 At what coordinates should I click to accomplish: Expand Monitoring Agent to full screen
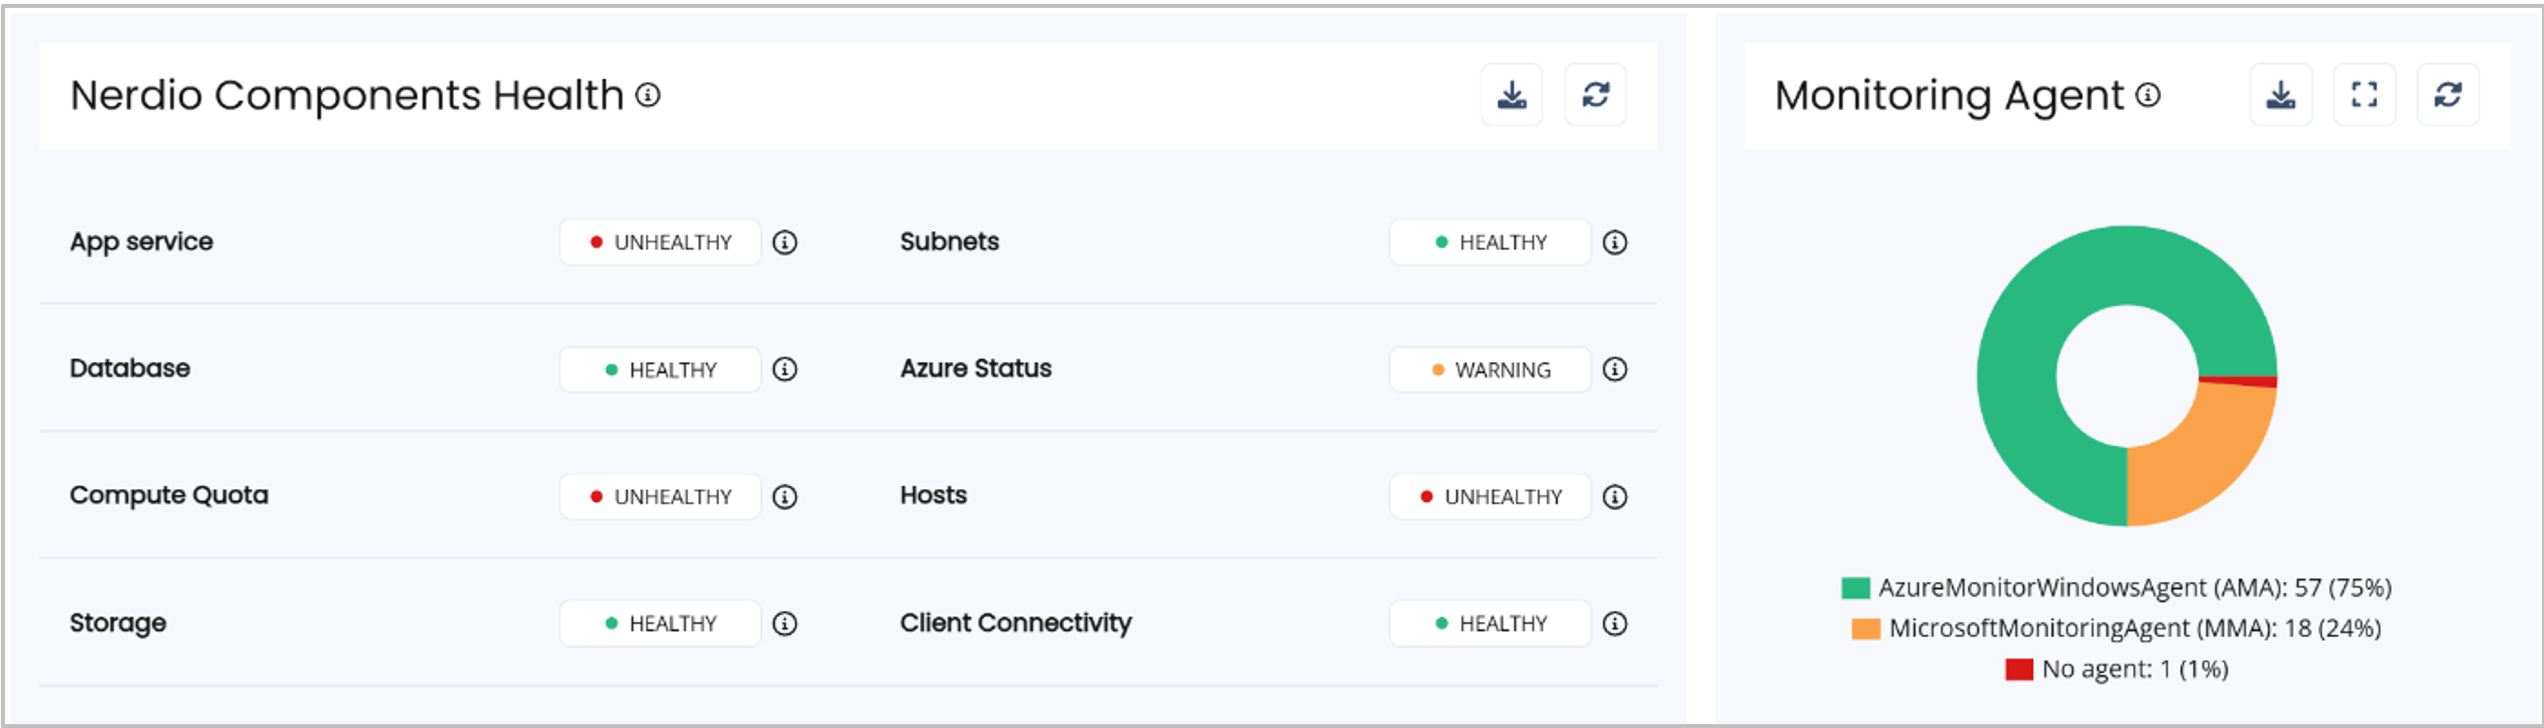click(x=2364, y=95)
